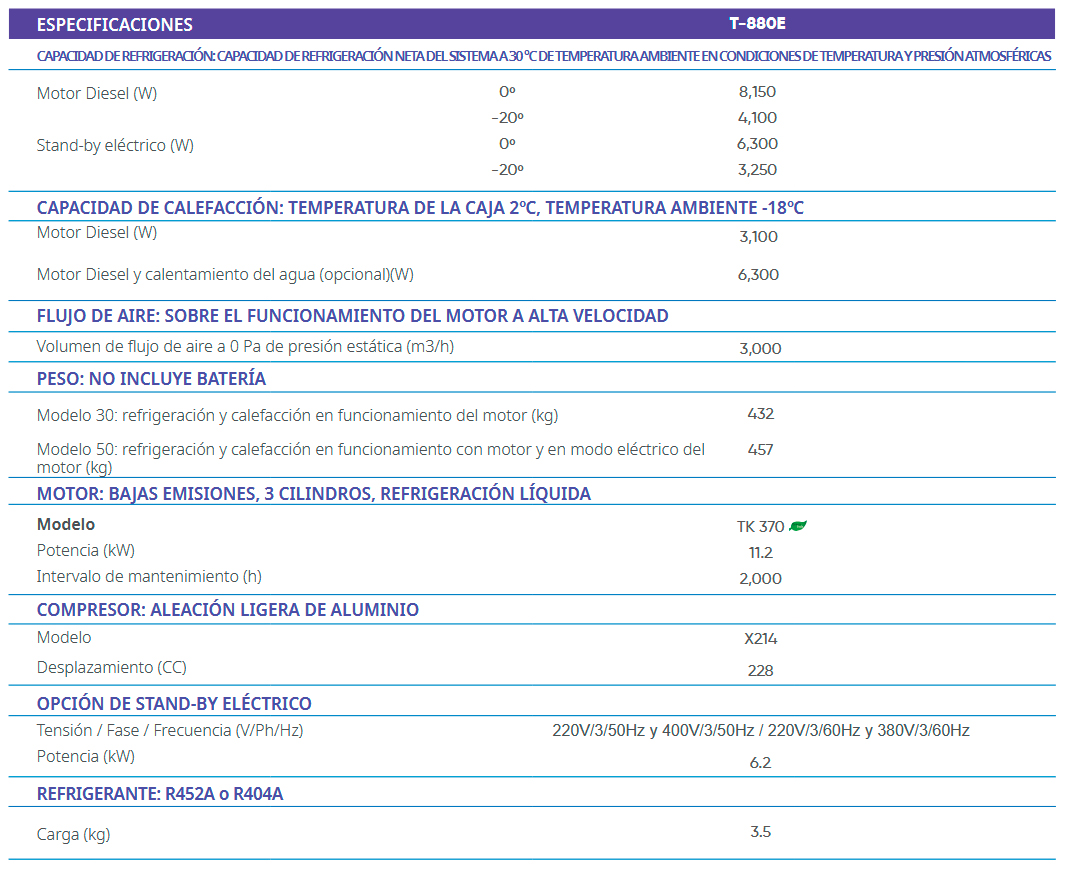The width and height of the screenshot is (1068, 893).
Task: Select the 457 Modelo 50 weight value
Action: tap(760, 450)
